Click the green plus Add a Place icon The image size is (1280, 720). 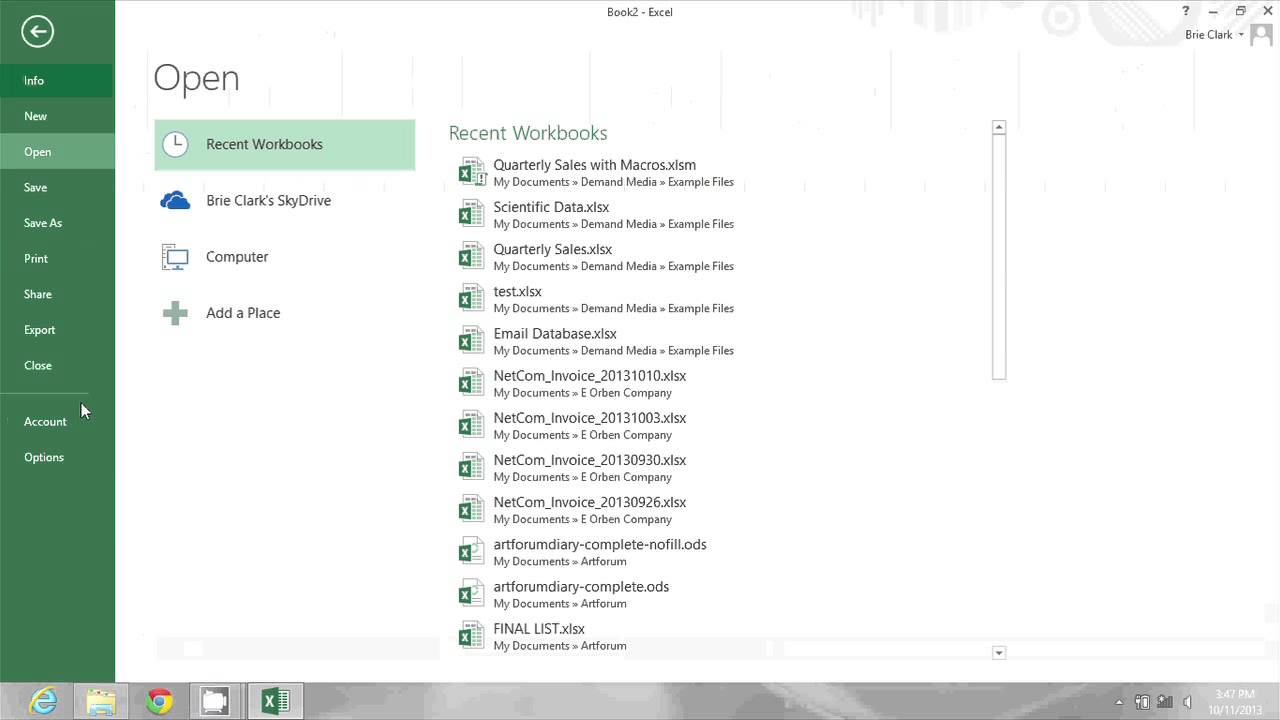(175, 313)
